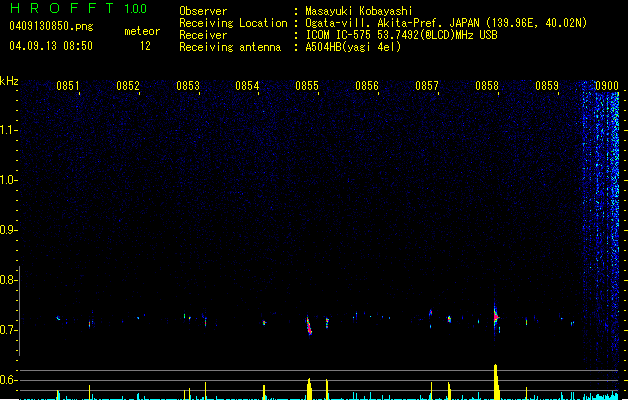Click the 0859 time marker
Viewport: 629px width, 400px height.
[547, 86]
